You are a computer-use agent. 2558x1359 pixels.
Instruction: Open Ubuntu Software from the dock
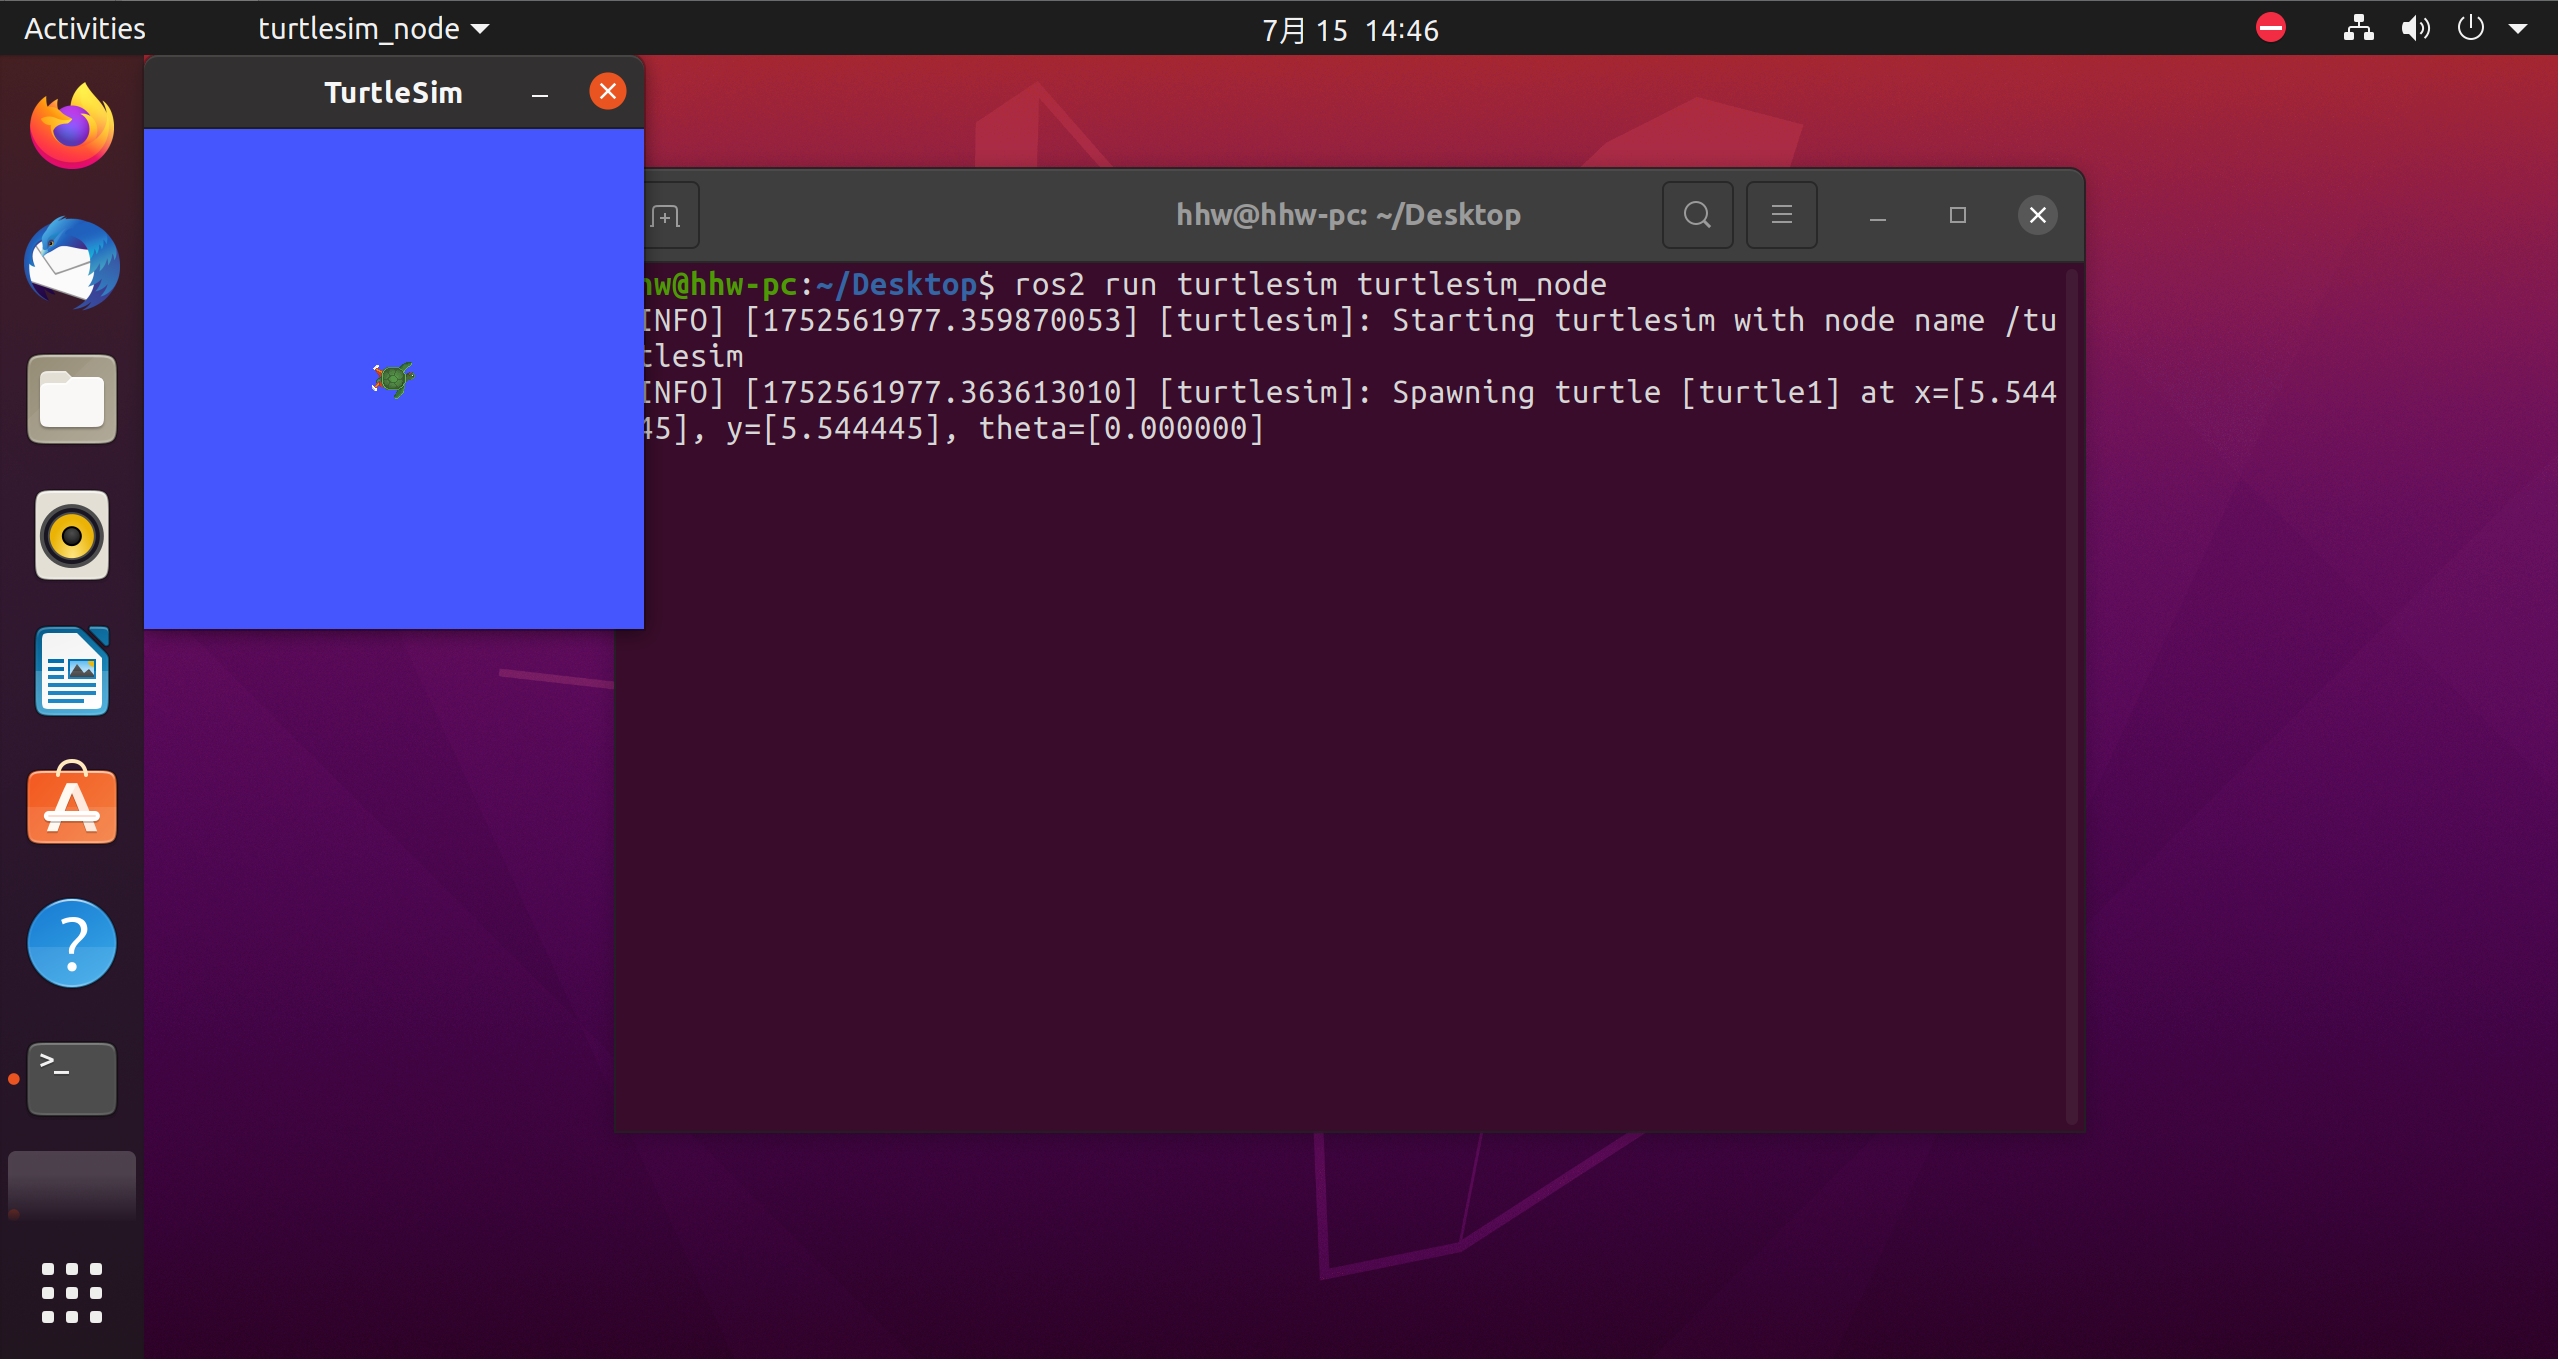click(x=72, y=804)
